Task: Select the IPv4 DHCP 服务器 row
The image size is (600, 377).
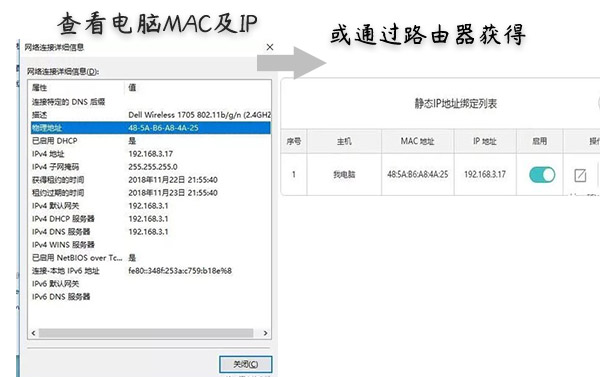Action: point(150,219)
